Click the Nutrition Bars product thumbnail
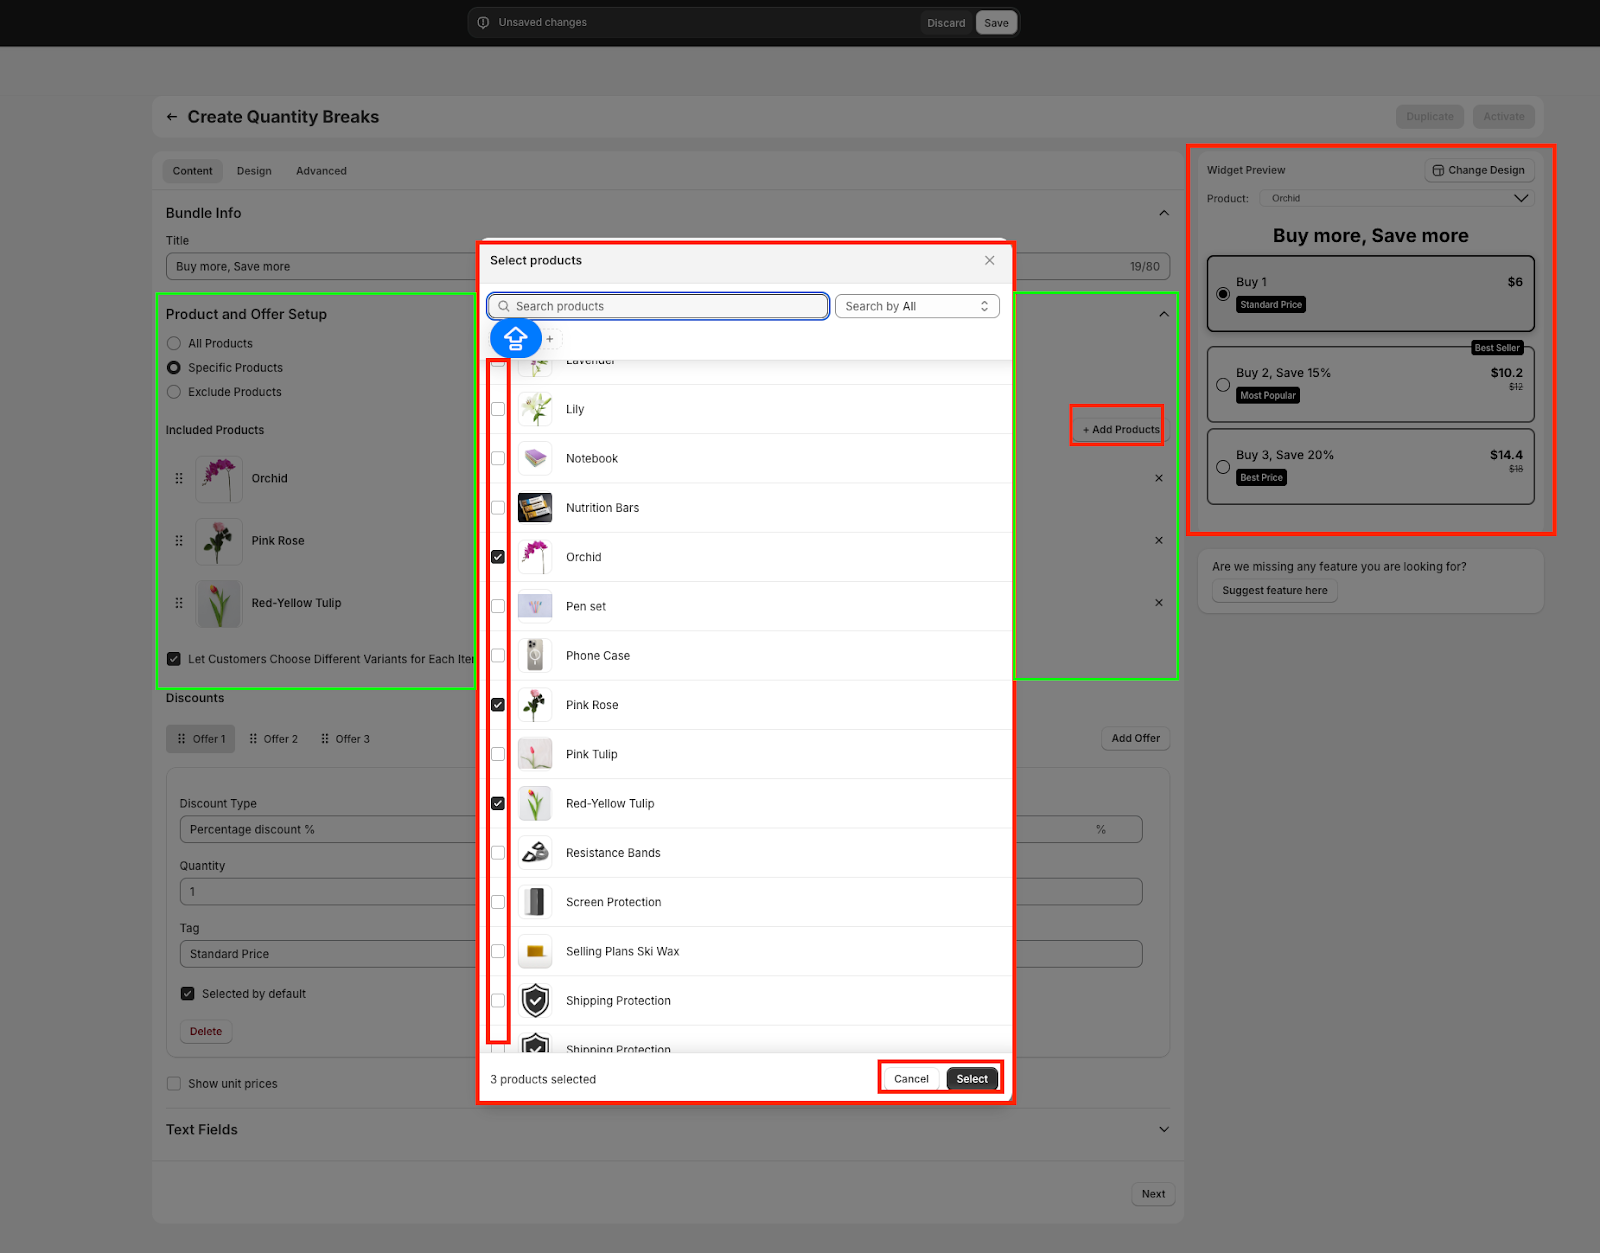 [x=535, y=508]
